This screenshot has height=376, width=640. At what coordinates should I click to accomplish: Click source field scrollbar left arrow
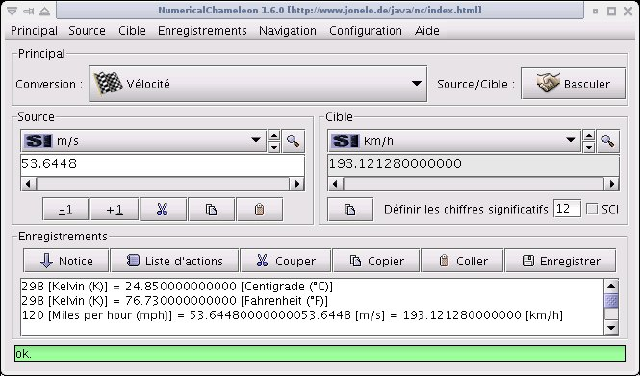[x=28, y=184]
